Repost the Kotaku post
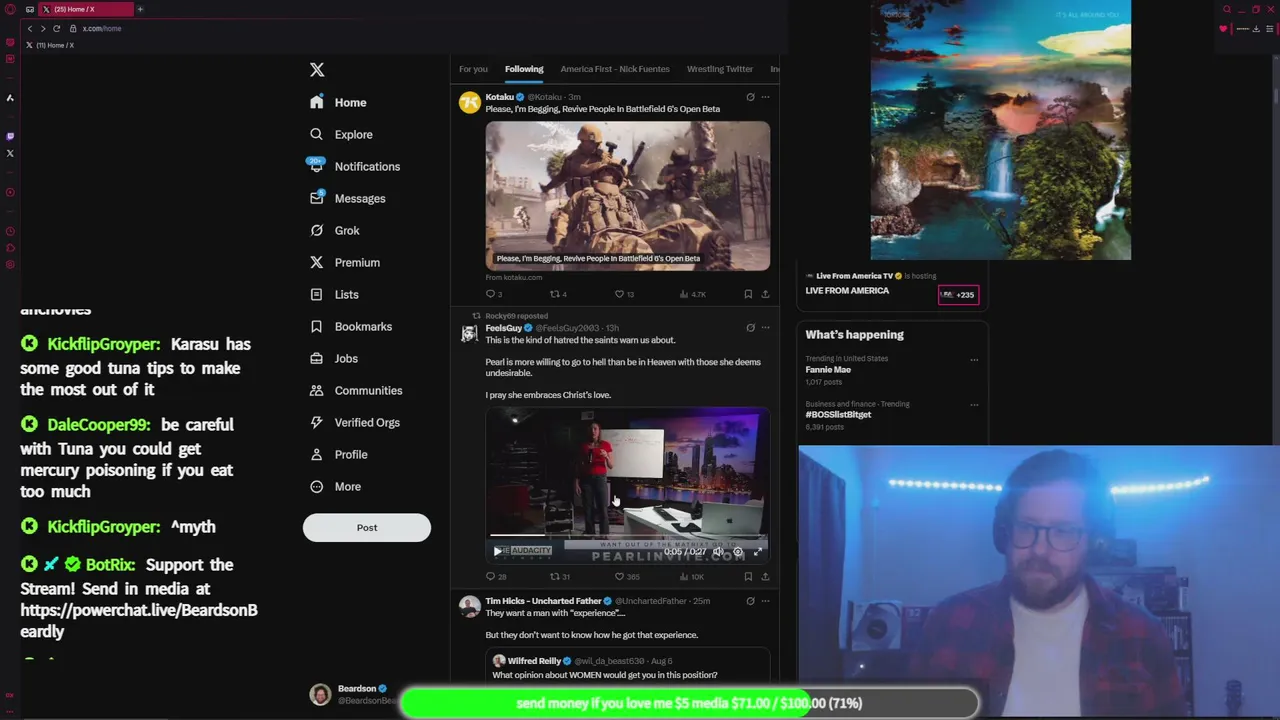 click(x=558, y=294)
